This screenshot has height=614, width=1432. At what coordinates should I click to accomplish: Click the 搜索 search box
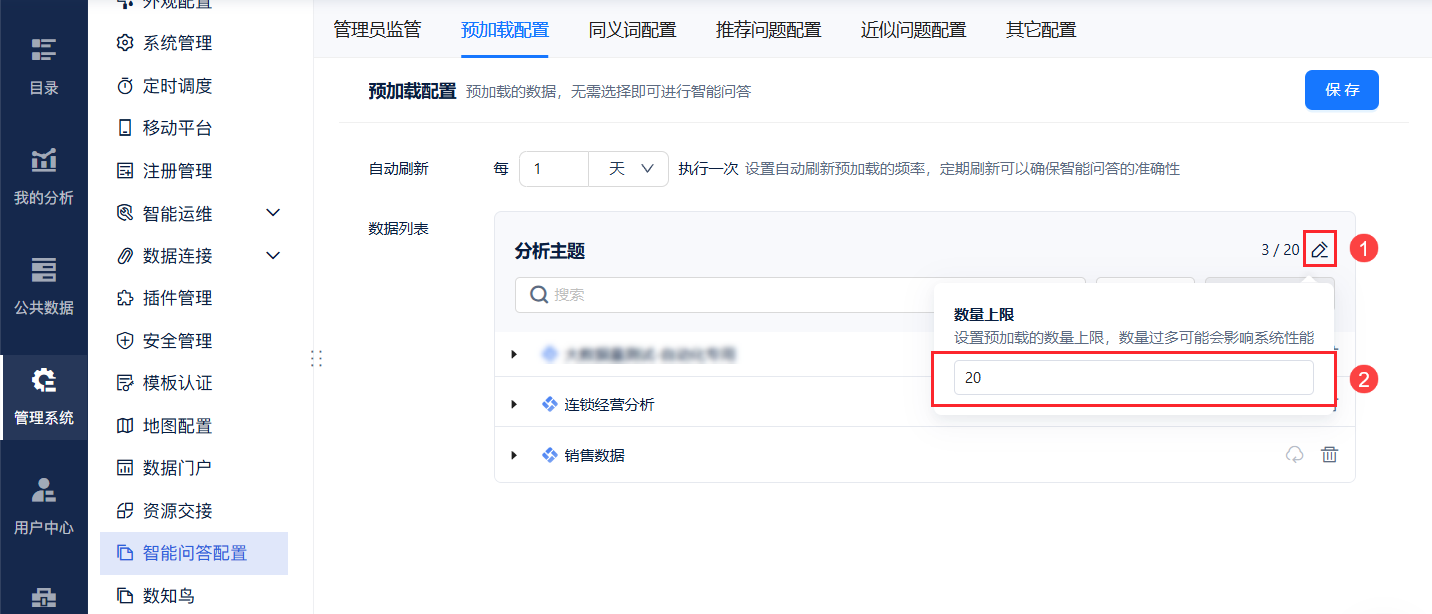pyautogui.click(x=800, y=295)
